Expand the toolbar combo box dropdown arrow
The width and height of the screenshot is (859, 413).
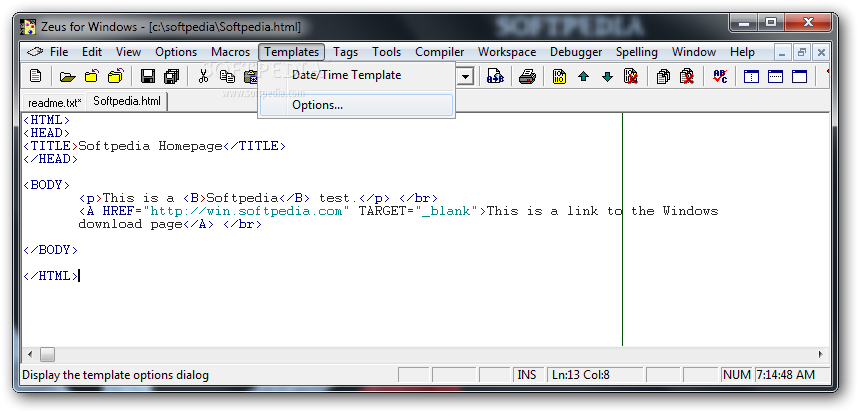point(465,76)
